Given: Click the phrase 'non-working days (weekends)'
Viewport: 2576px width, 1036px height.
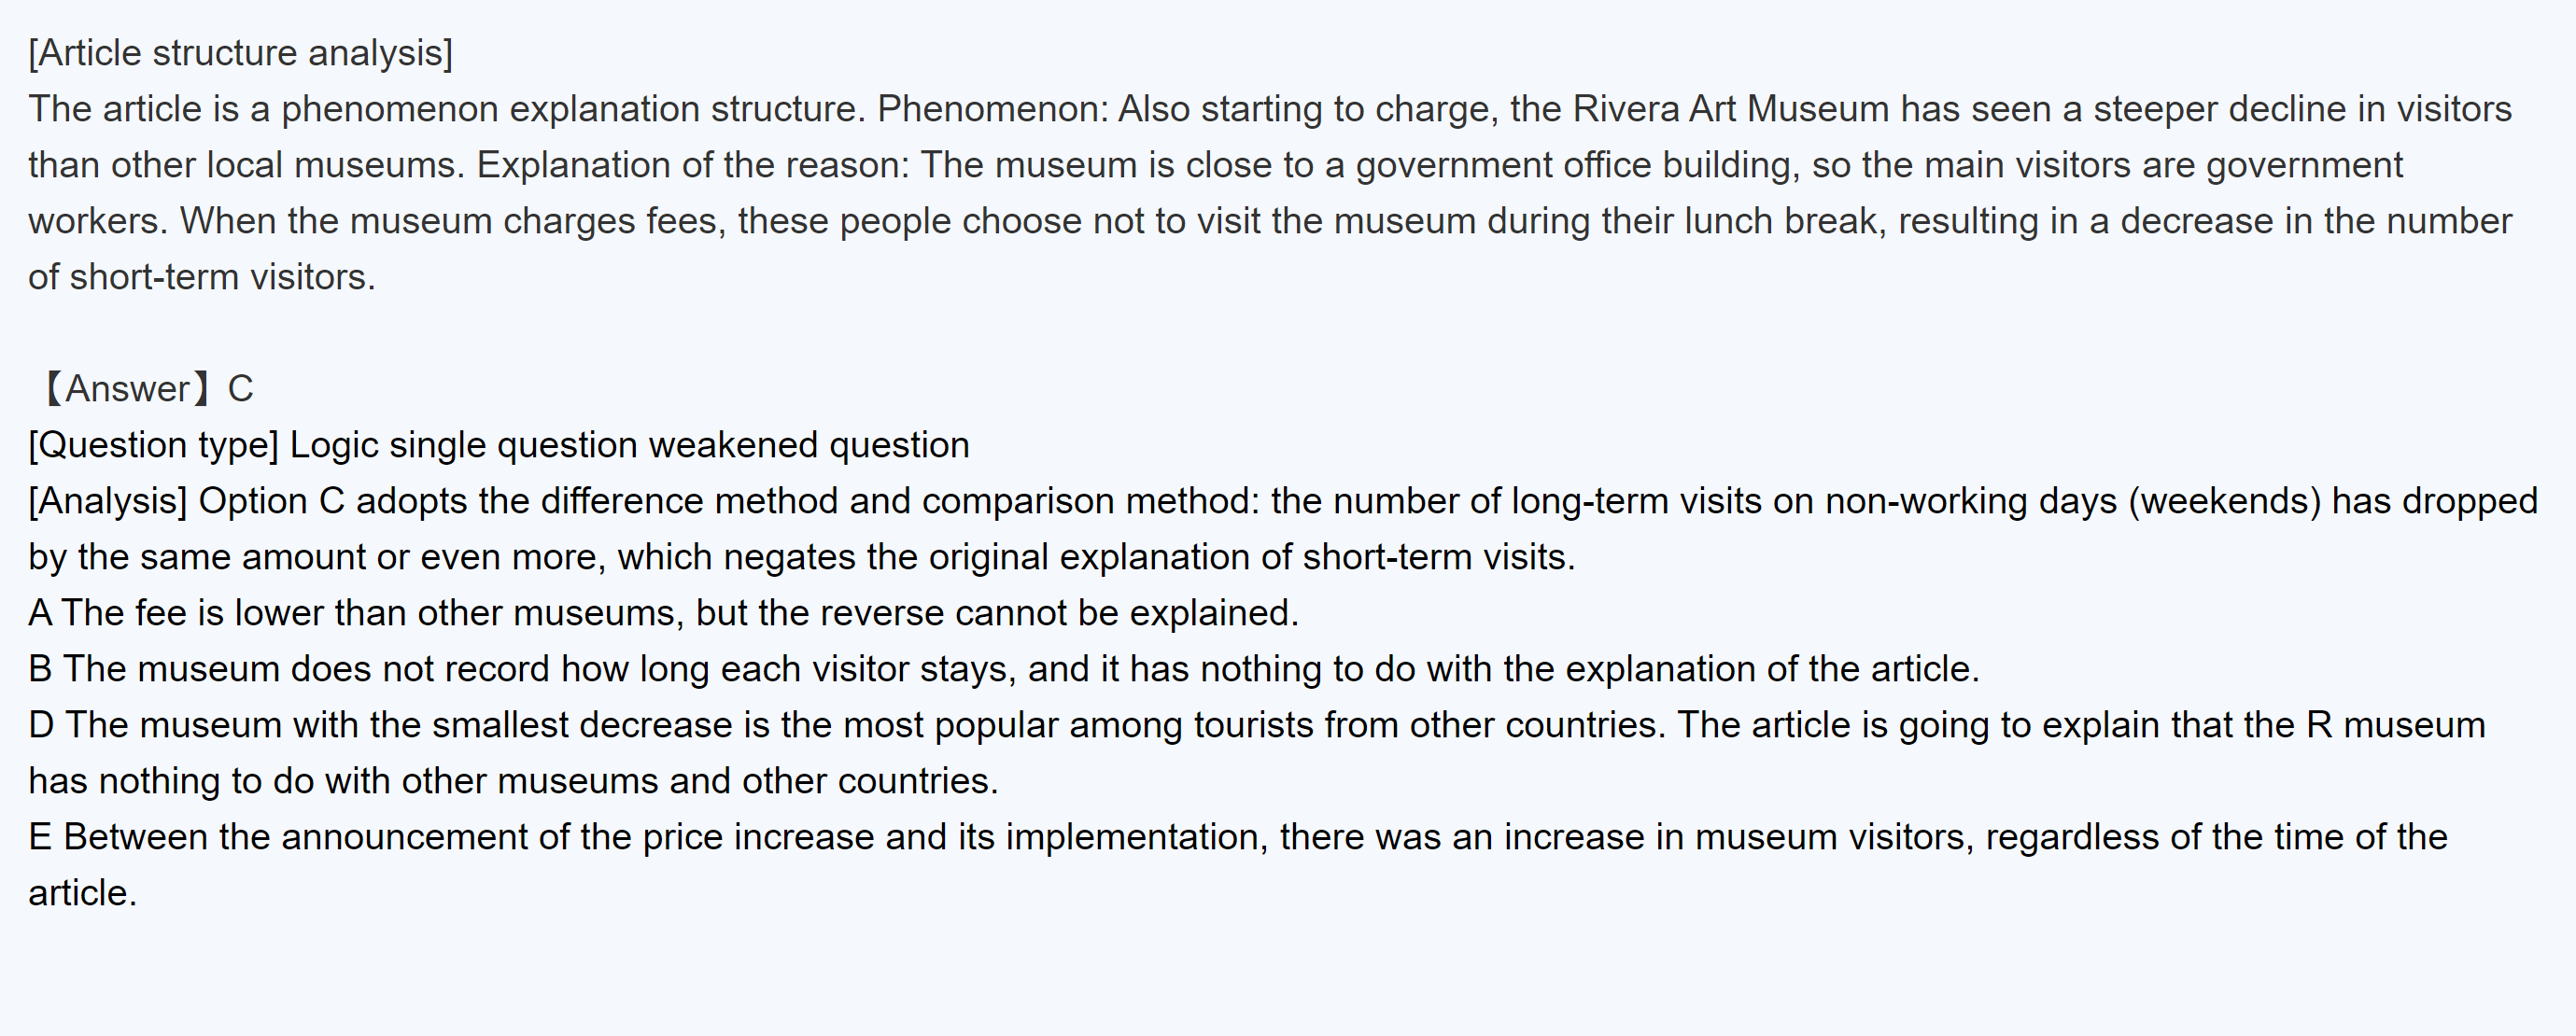Looking at the screenshot, I should click(2072, 501).
